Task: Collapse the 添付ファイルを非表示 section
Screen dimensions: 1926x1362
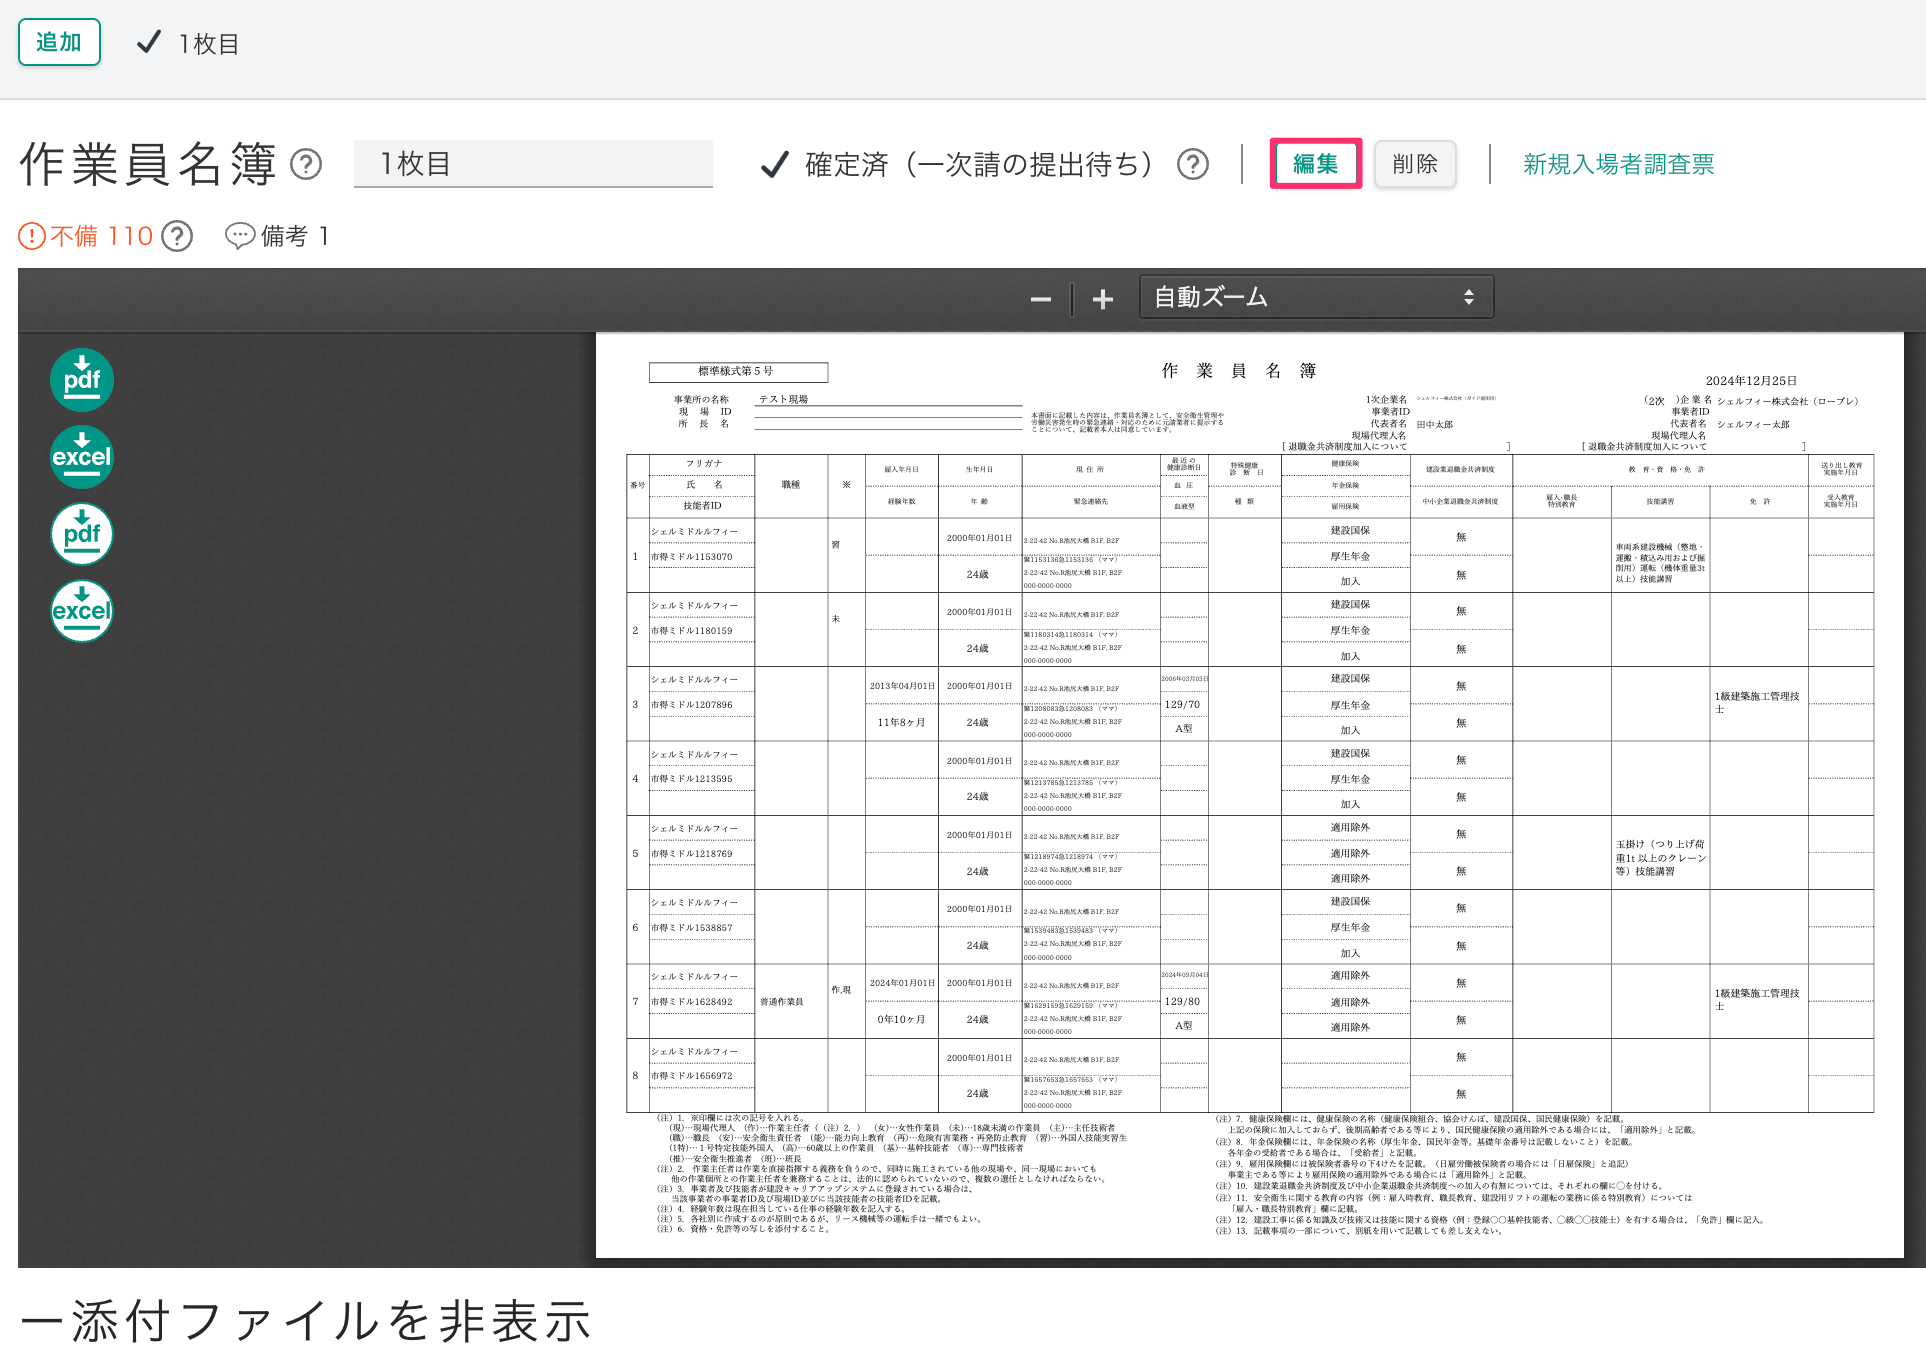Action: pyautogui.click(x=300, y=1318)
